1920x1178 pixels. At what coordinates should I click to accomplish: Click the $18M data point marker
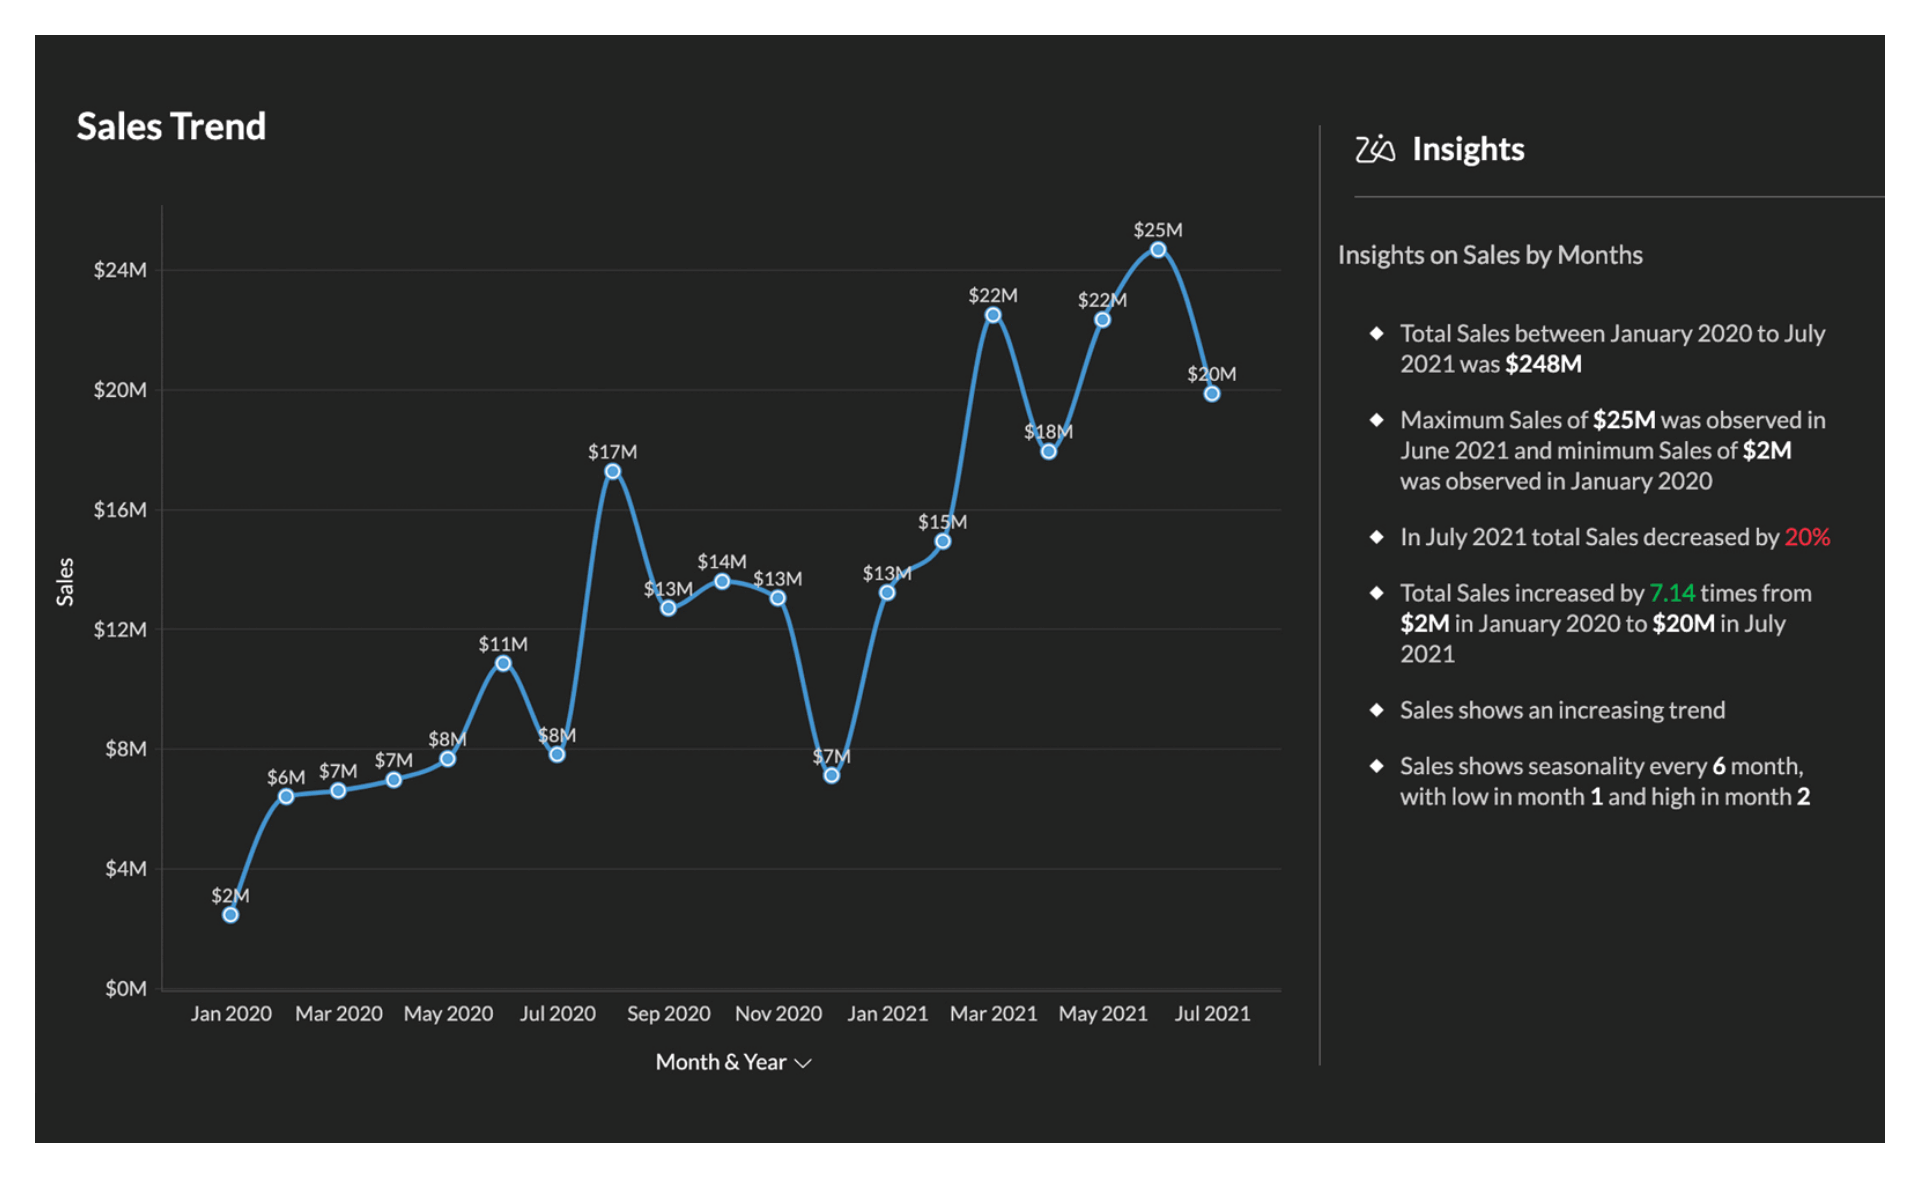(1048, 452)
